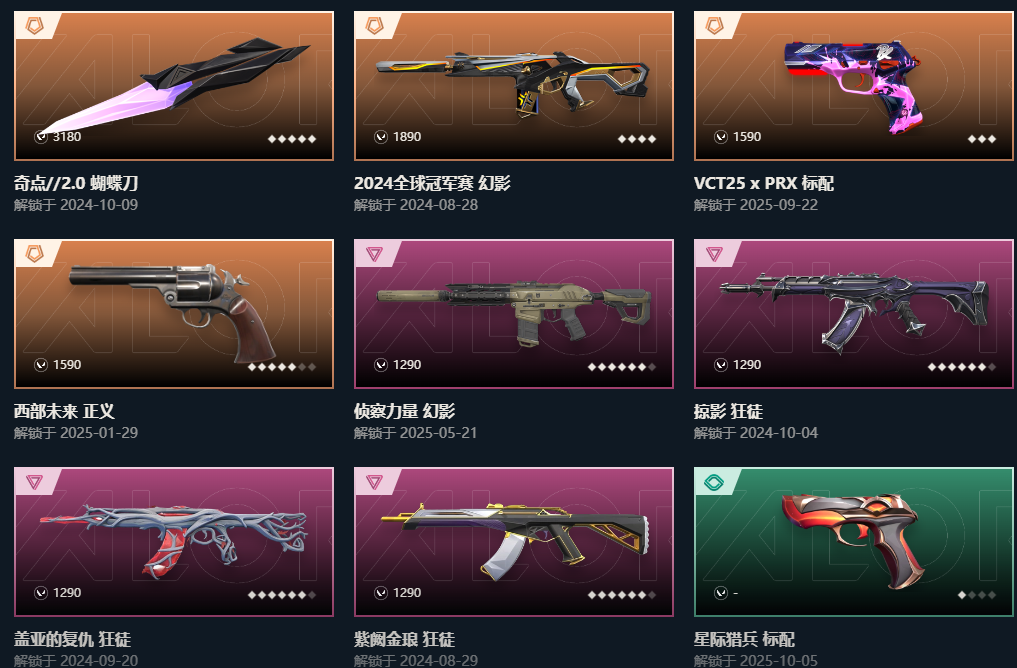Click the 1290 price on 盖亚的复仇 狂徒
Viewport: 1017px width, 668px height.
67,593
